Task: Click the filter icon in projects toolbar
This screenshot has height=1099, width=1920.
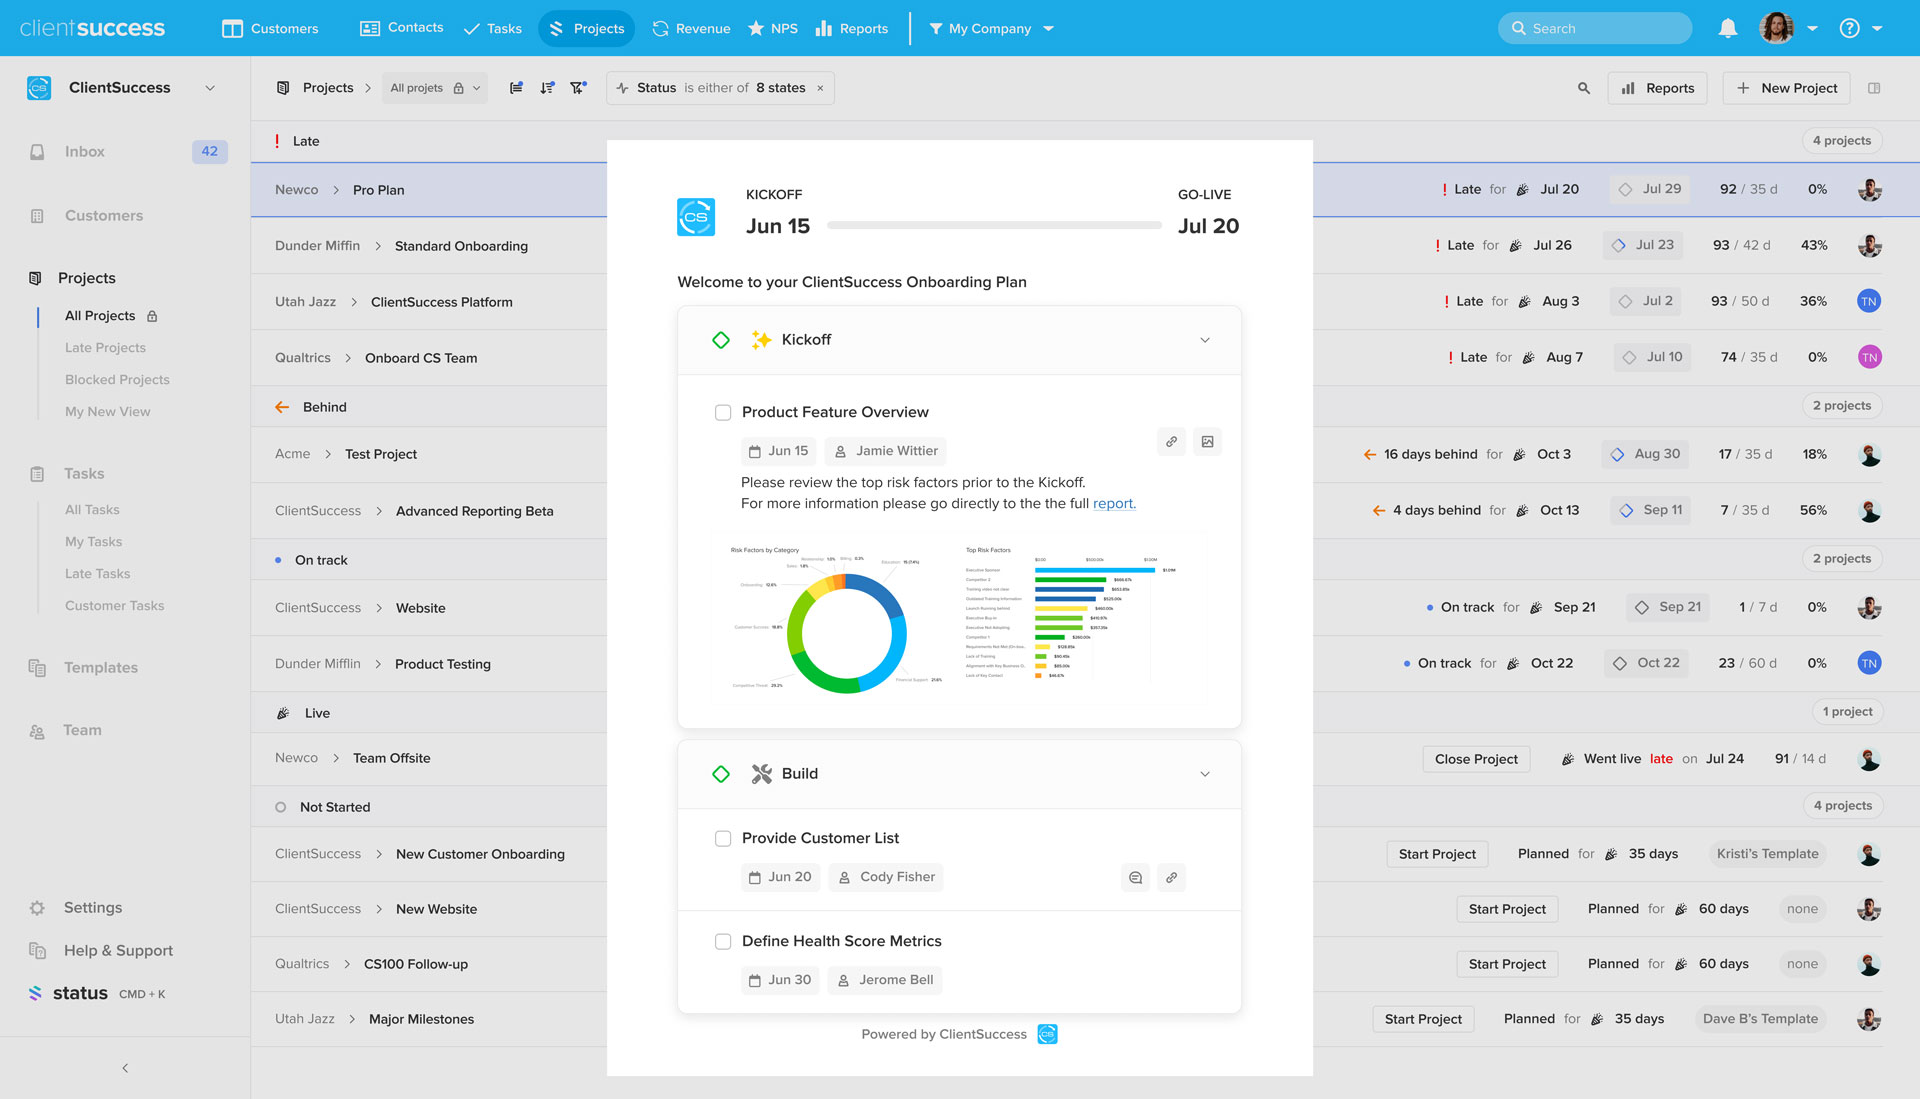Action: click(x=578, y=88)
